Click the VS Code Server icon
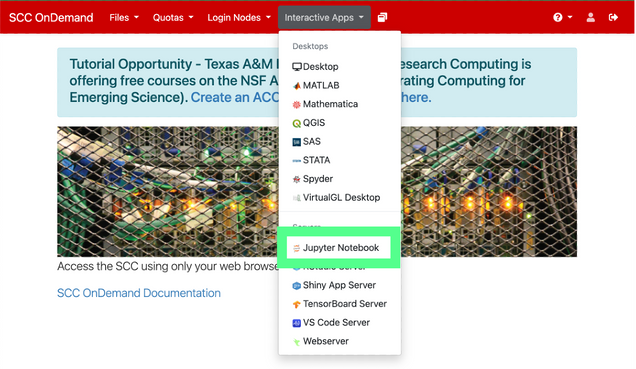 click(297, 323)
